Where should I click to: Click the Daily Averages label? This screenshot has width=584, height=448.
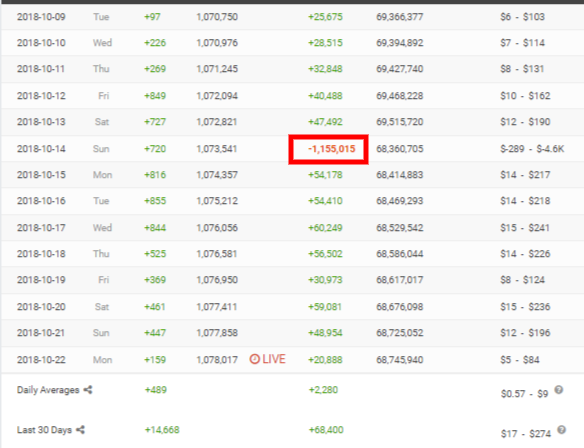[x=48, y=390]
